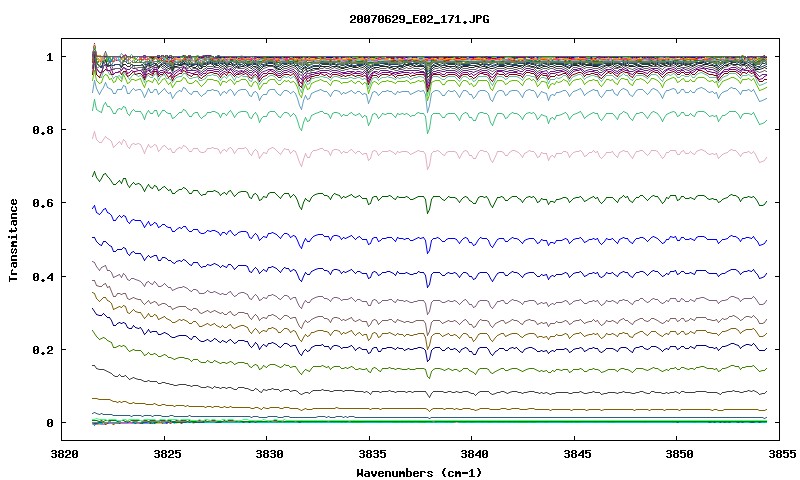Click the x-axis tick label 3820
The width and height of the screenshot is (800, 480).
(64, 454)
